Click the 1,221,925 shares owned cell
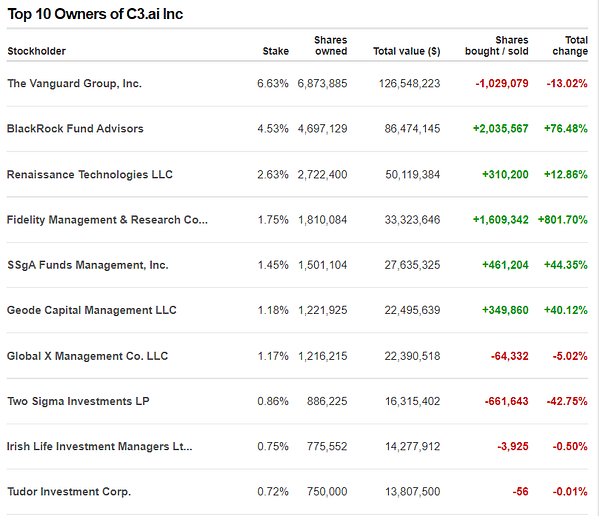The width and height of the screenshot is (600, 516). pyautogui.click(x=323, y=310)
